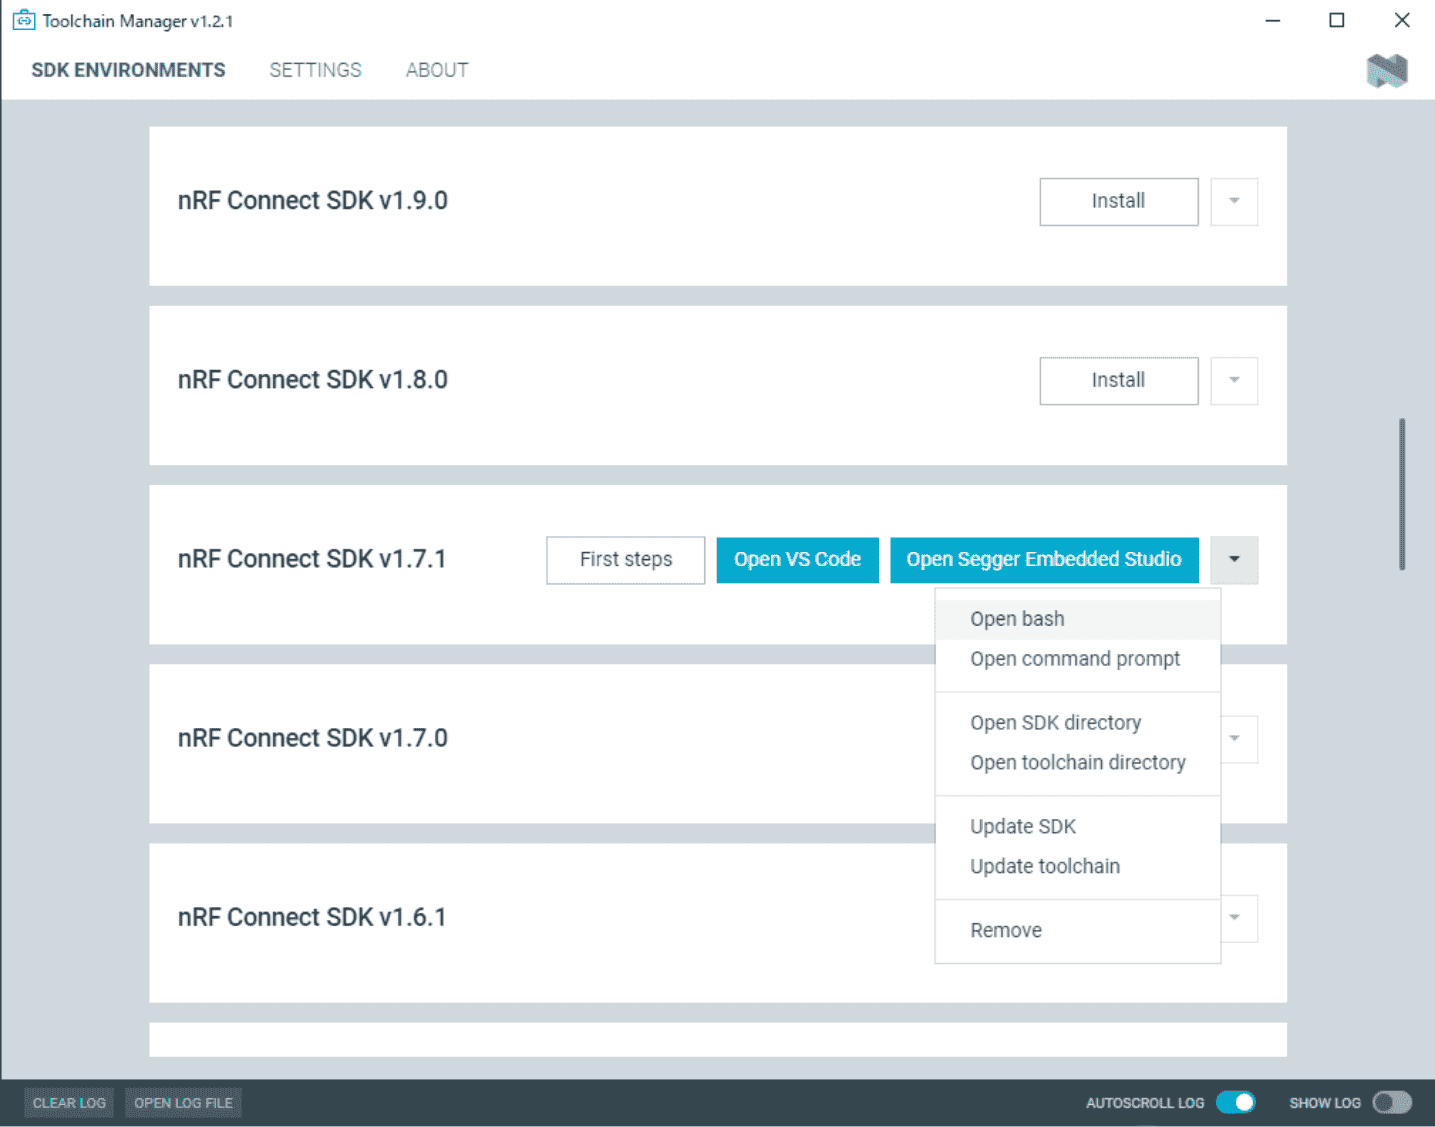
Task: Open VS Code for SDK v1.7.1
Action: (x=797, y=559)
